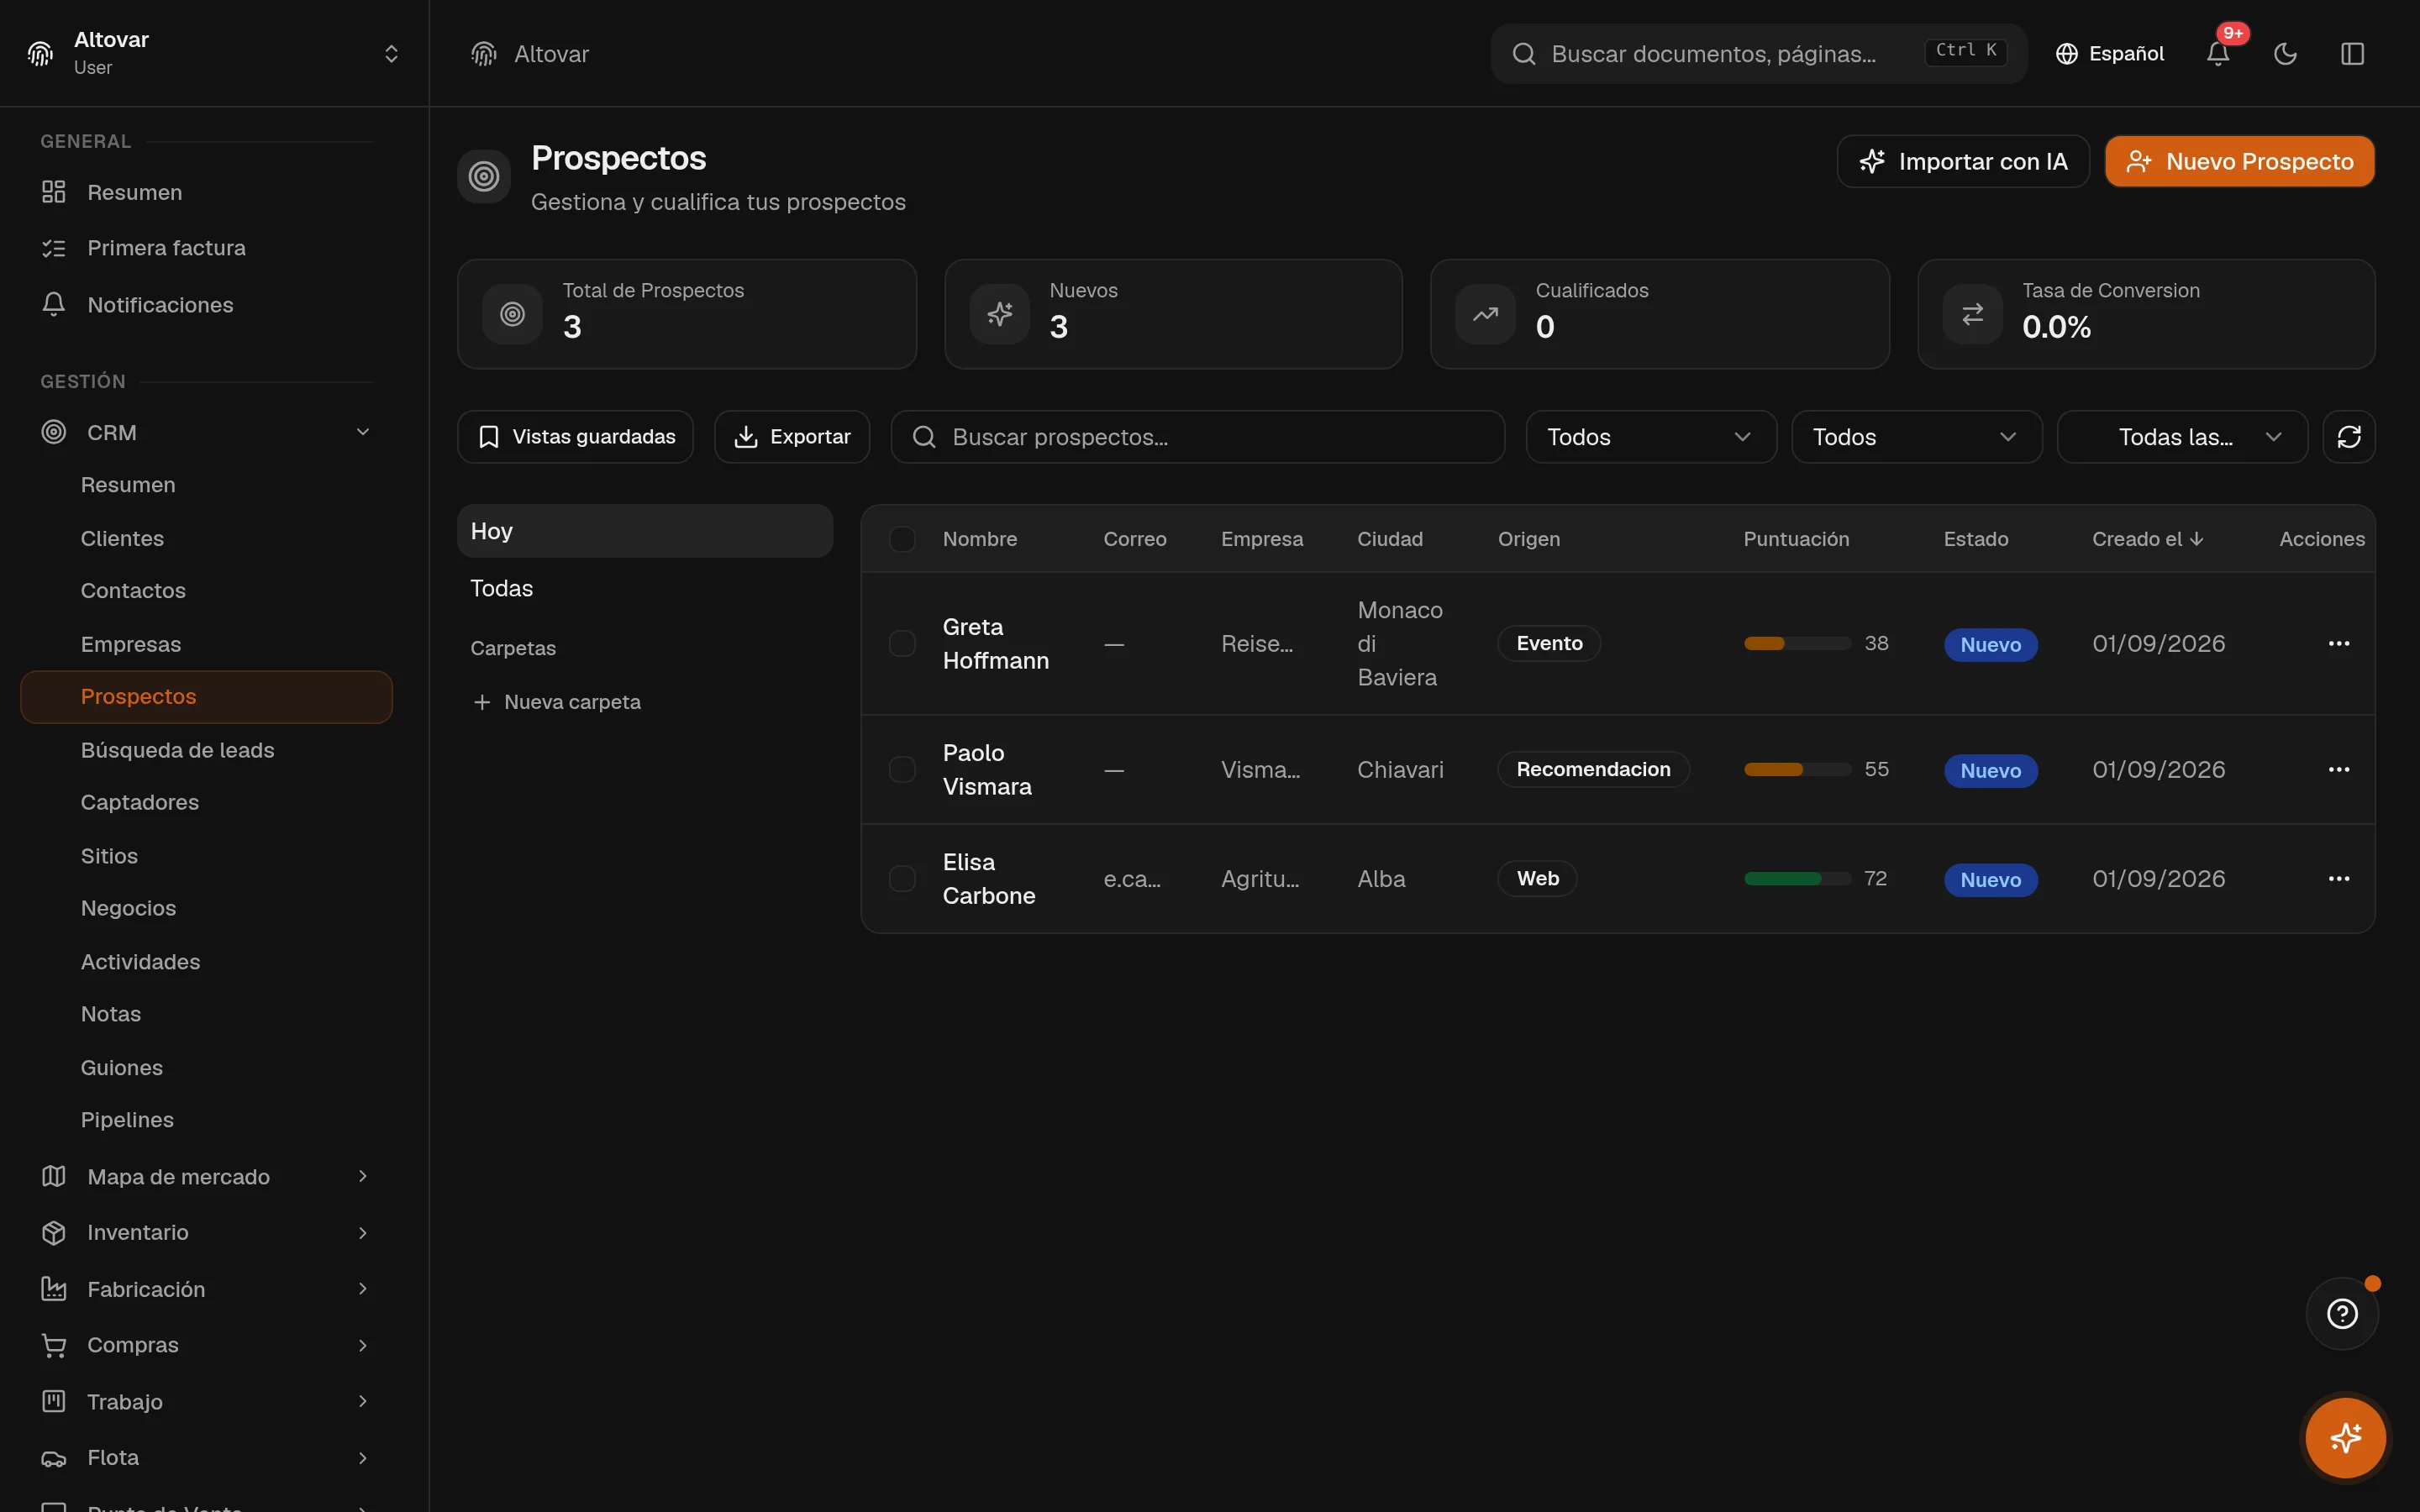Toggle dark mode moon icon
This screenshot has width=2420, height=1512.
coord(2285,54)
